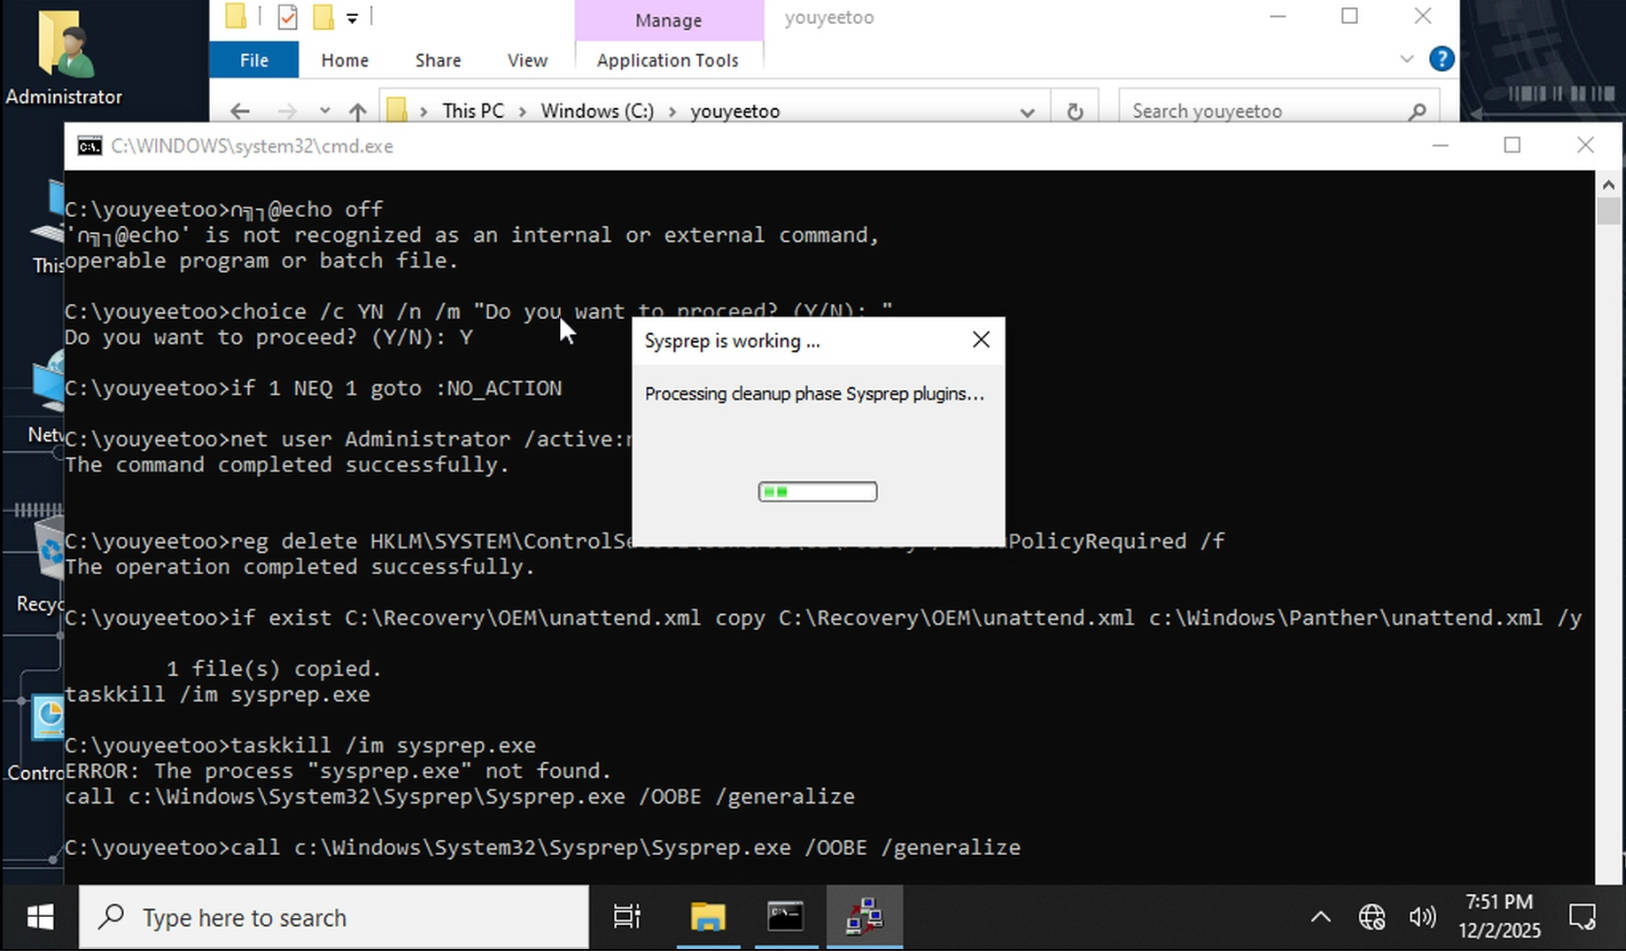Screen dimensions: 1626x951
Task: Go back with the left arrow
Action: [240, 111]
